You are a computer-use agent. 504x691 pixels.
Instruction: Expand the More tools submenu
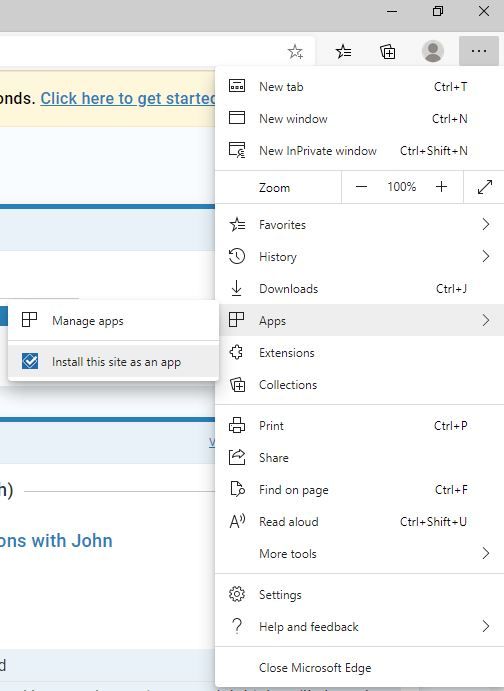359,554
